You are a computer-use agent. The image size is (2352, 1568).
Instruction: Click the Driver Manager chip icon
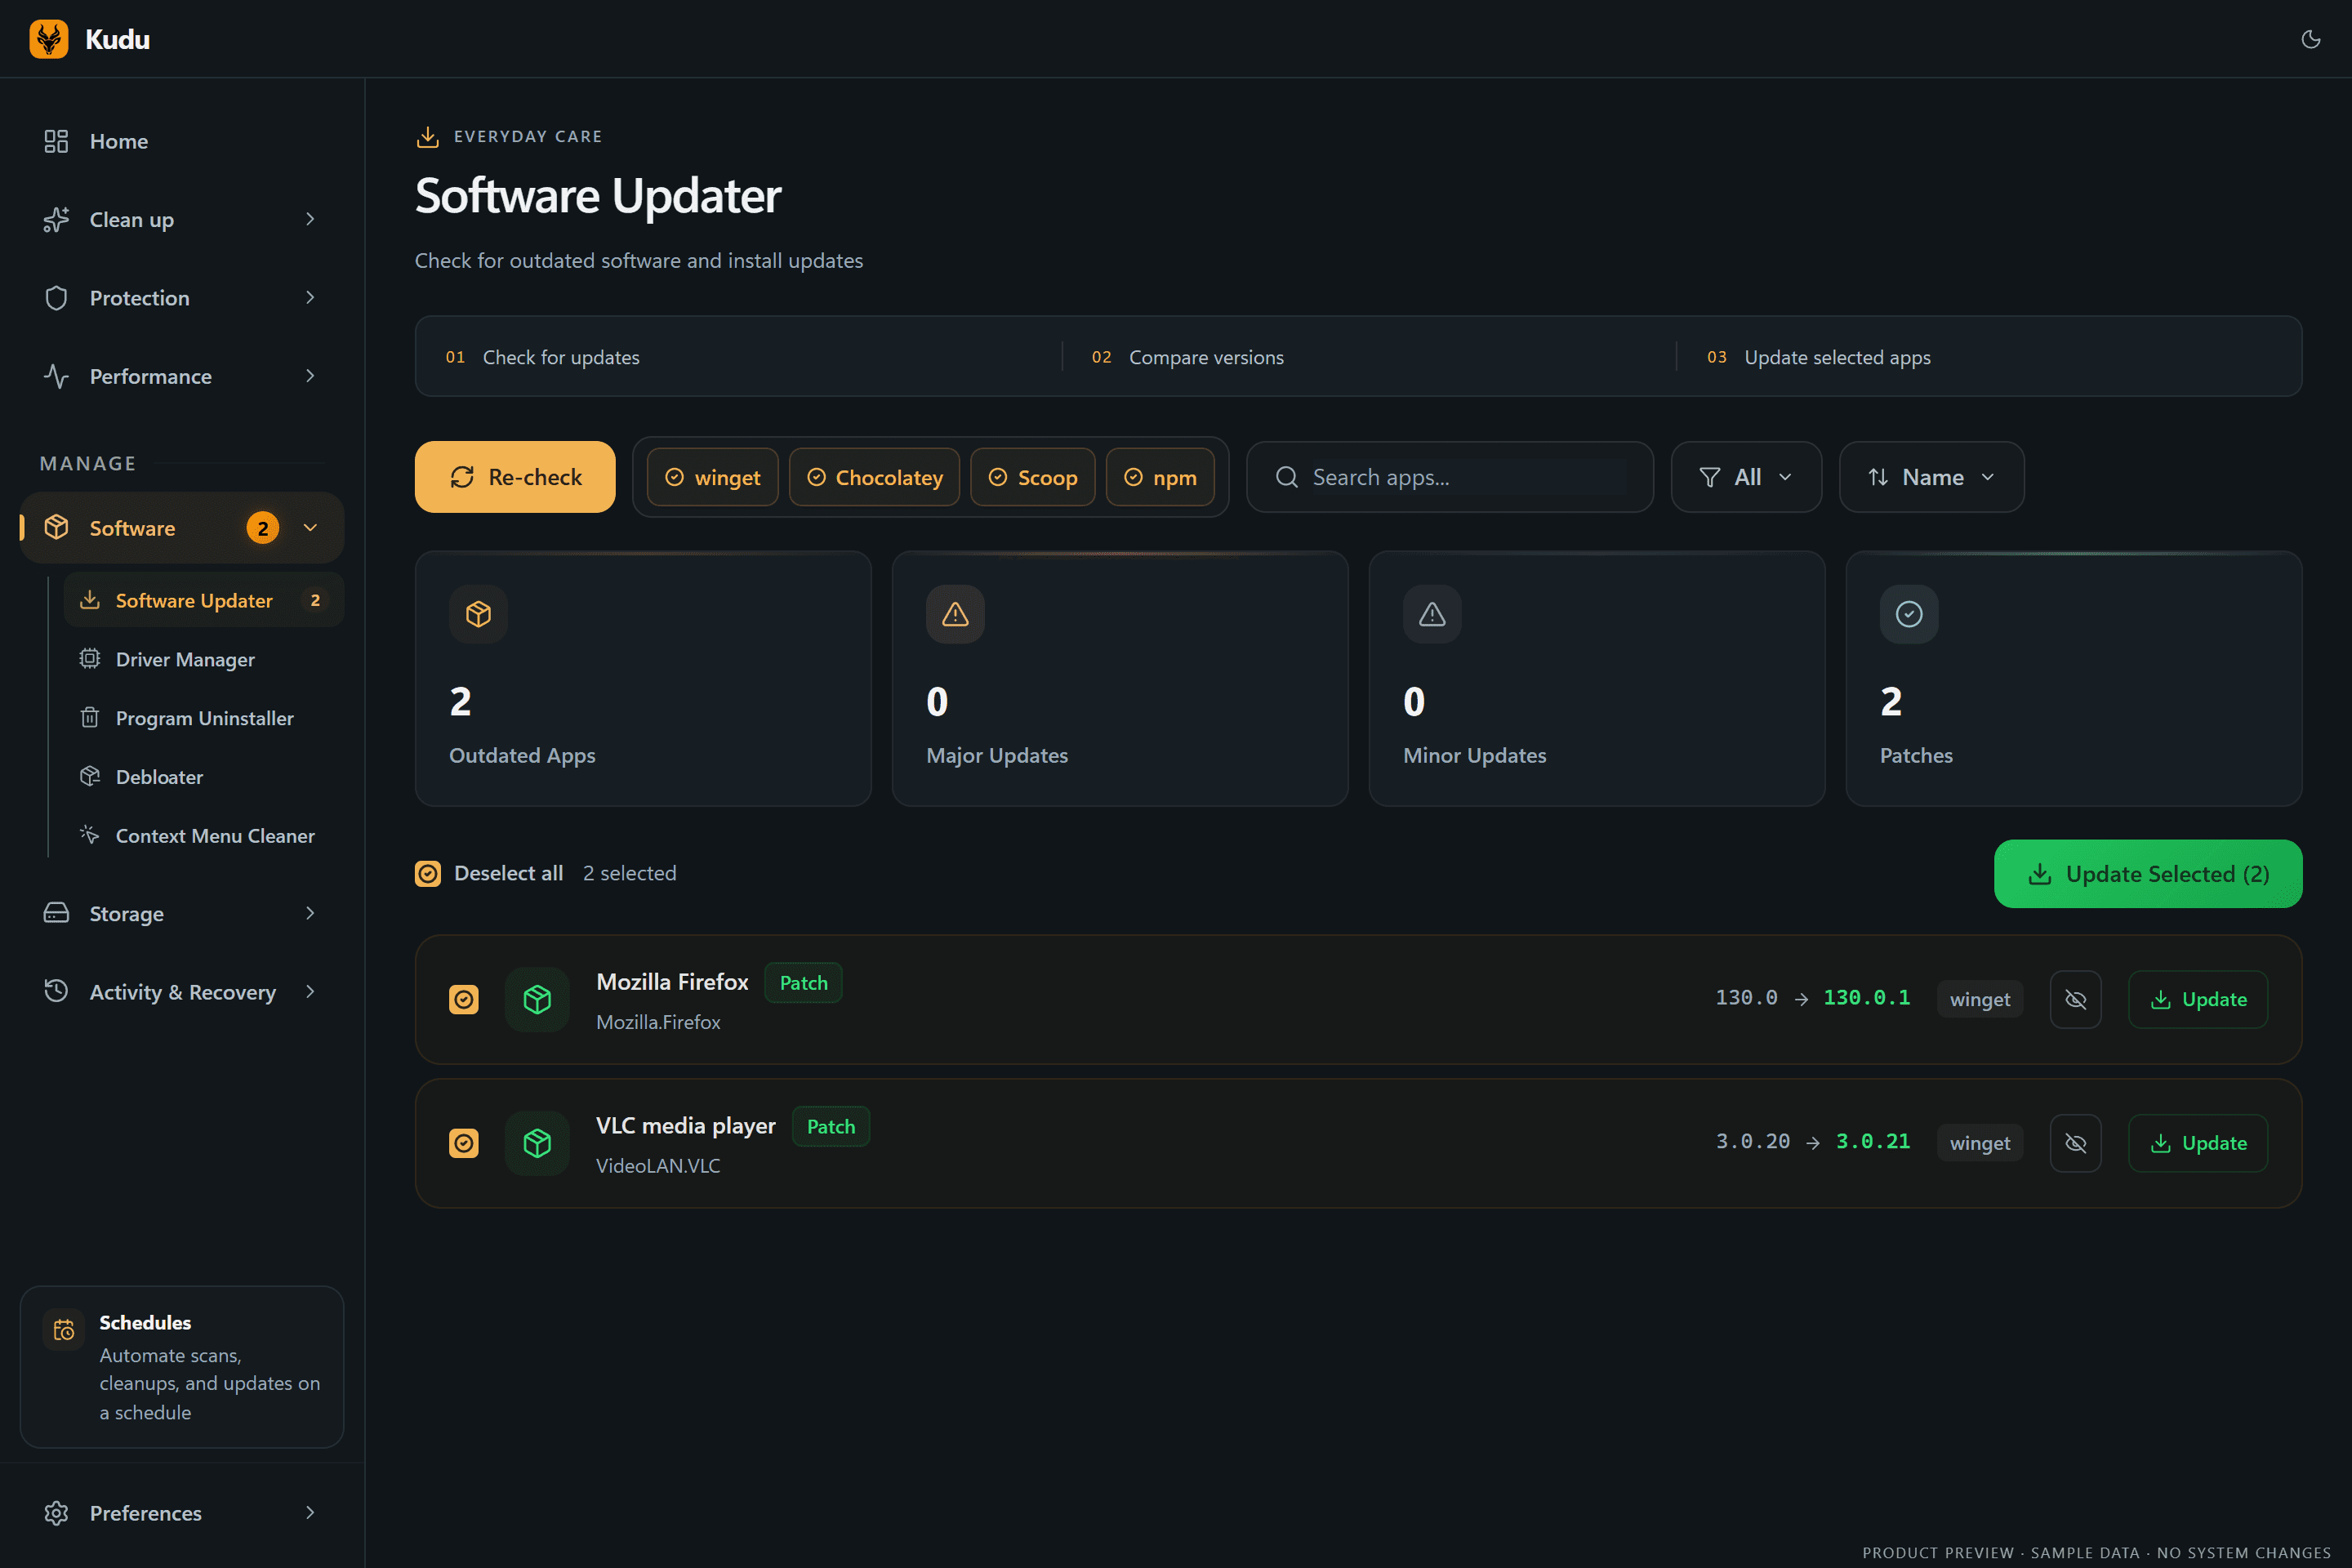pyautogui.click(x=90, y=659)
